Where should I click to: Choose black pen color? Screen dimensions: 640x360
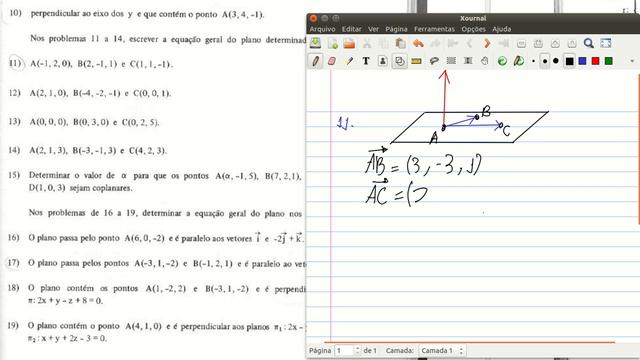(x=569, y=61)
